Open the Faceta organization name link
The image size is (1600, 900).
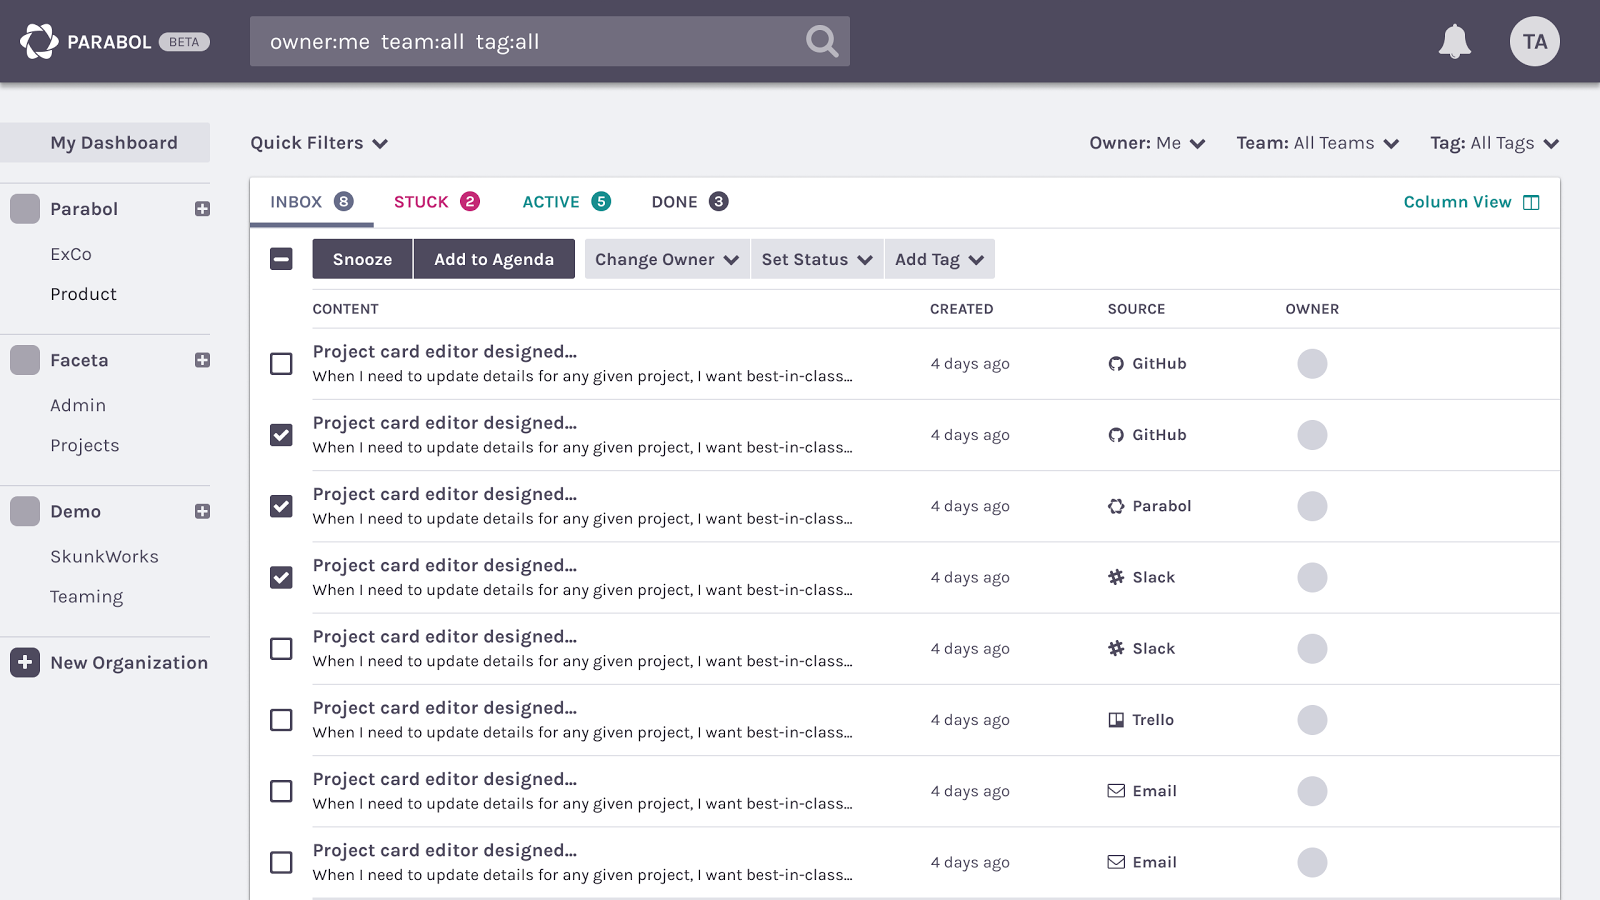[79, 360]
